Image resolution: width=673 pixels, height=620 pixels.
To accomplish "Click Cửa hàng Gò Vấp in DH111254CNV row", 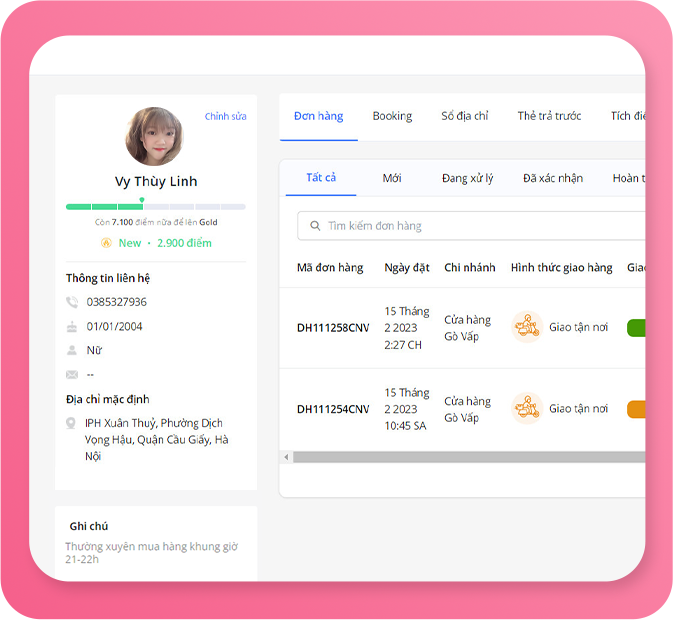I will [x=467, y=409].
